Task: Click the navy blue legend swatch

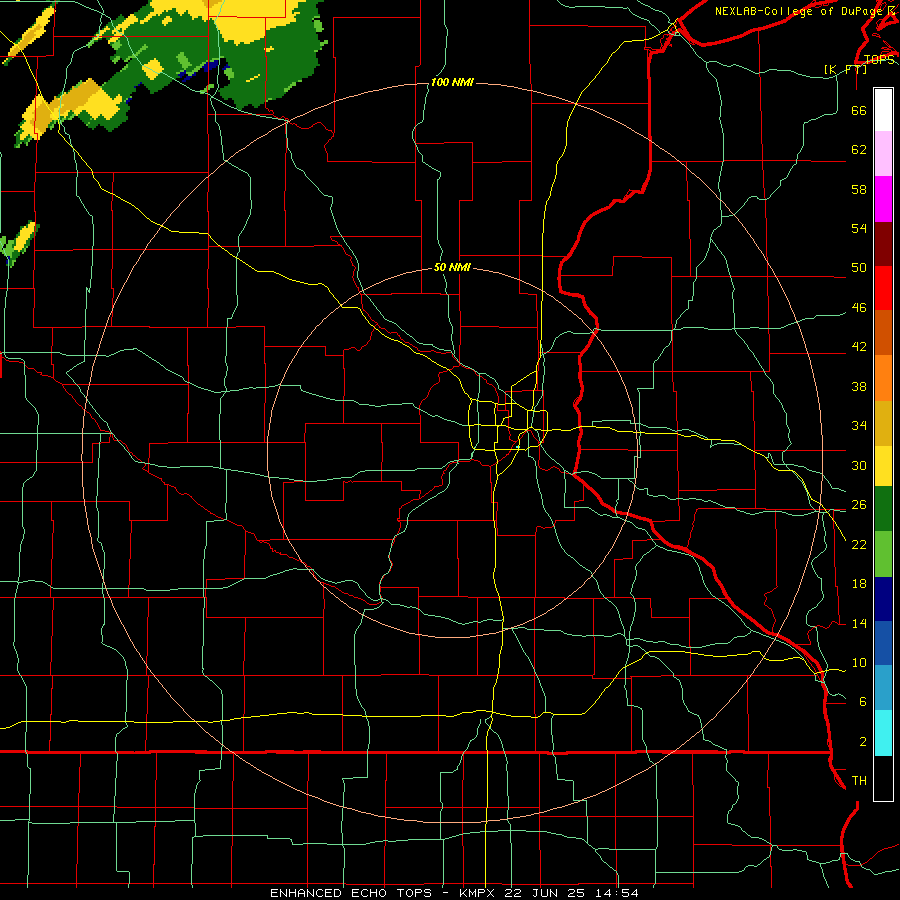Action: point(883,599)
